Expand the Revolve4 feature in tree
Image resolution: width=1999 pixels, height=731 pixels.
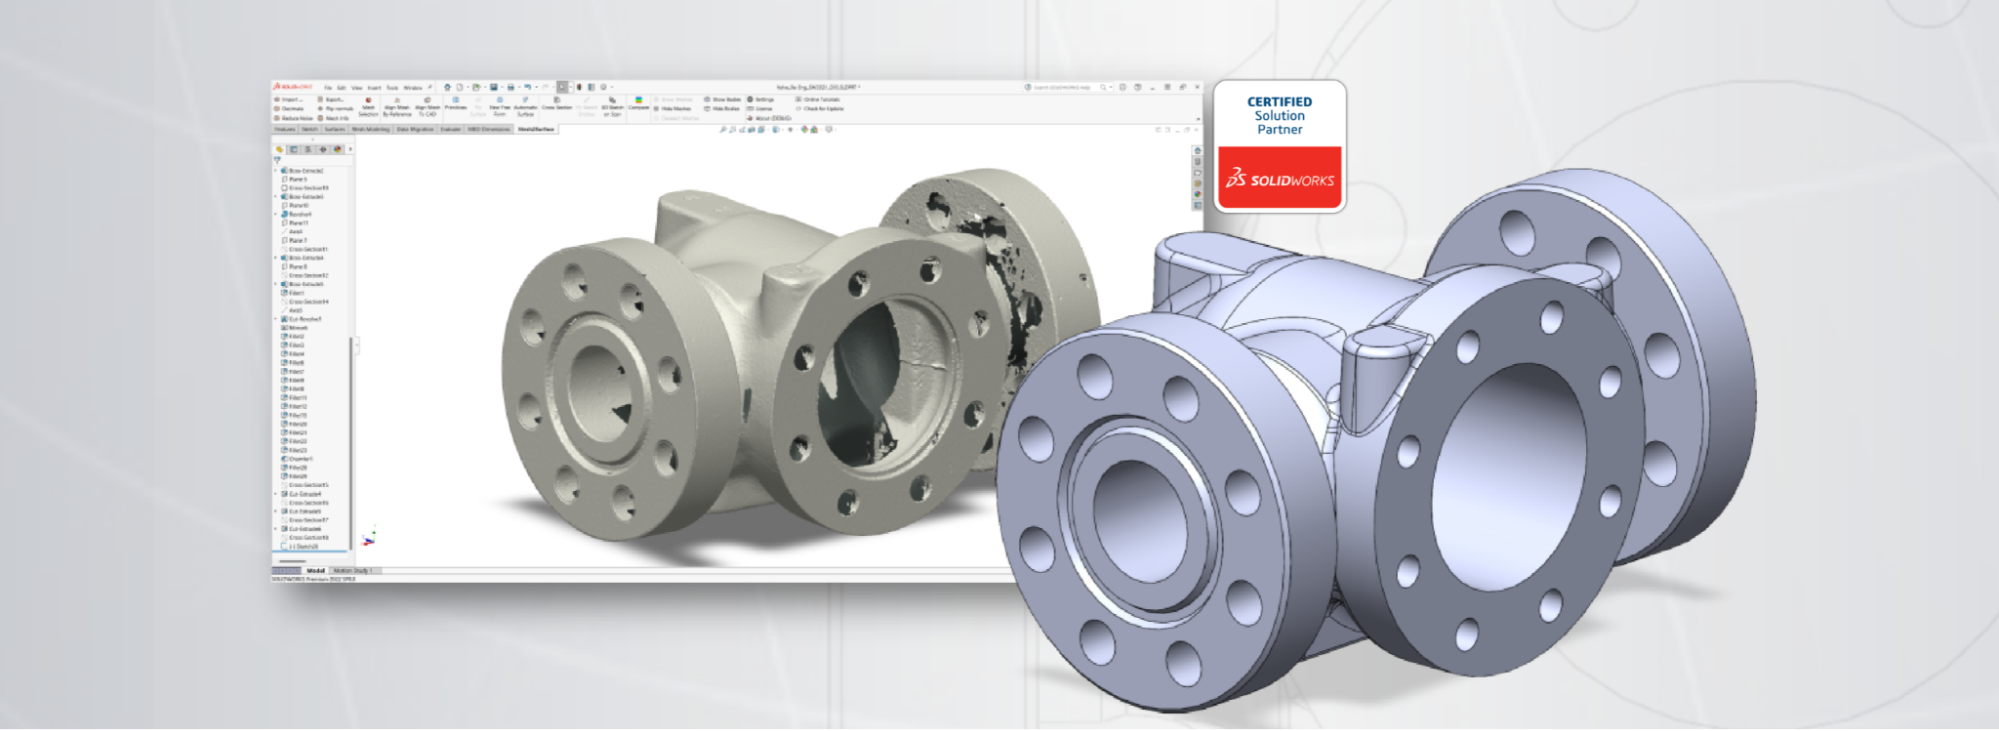click(275, 214)
